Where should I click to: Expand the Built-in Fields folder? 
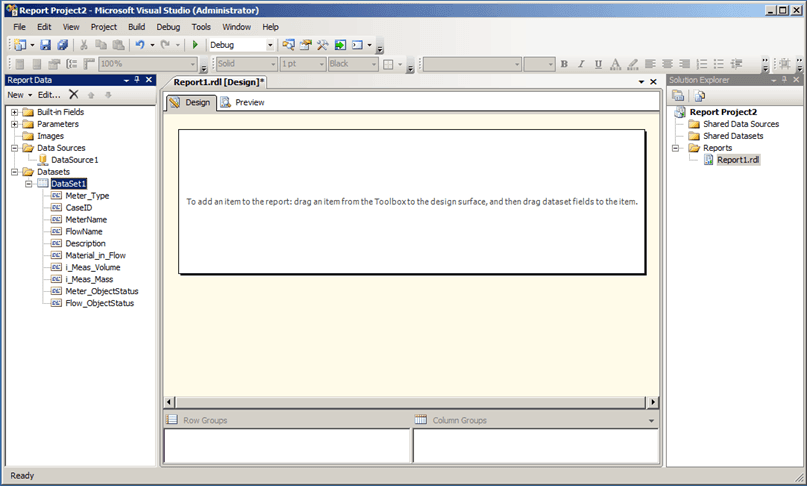[14, 112]
